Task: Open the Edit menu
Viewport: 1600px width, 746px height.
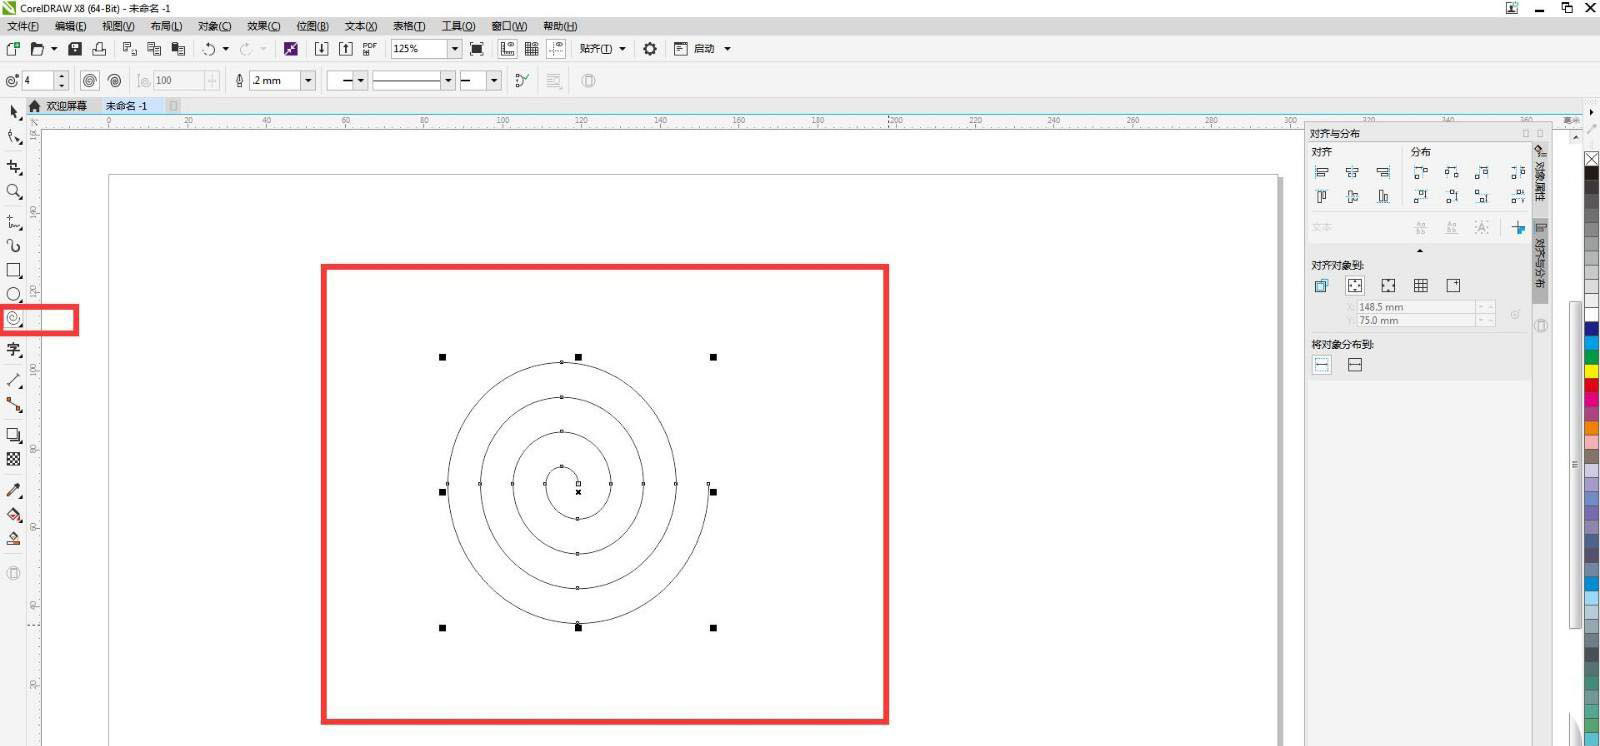Action: click(x=70, y=26)
